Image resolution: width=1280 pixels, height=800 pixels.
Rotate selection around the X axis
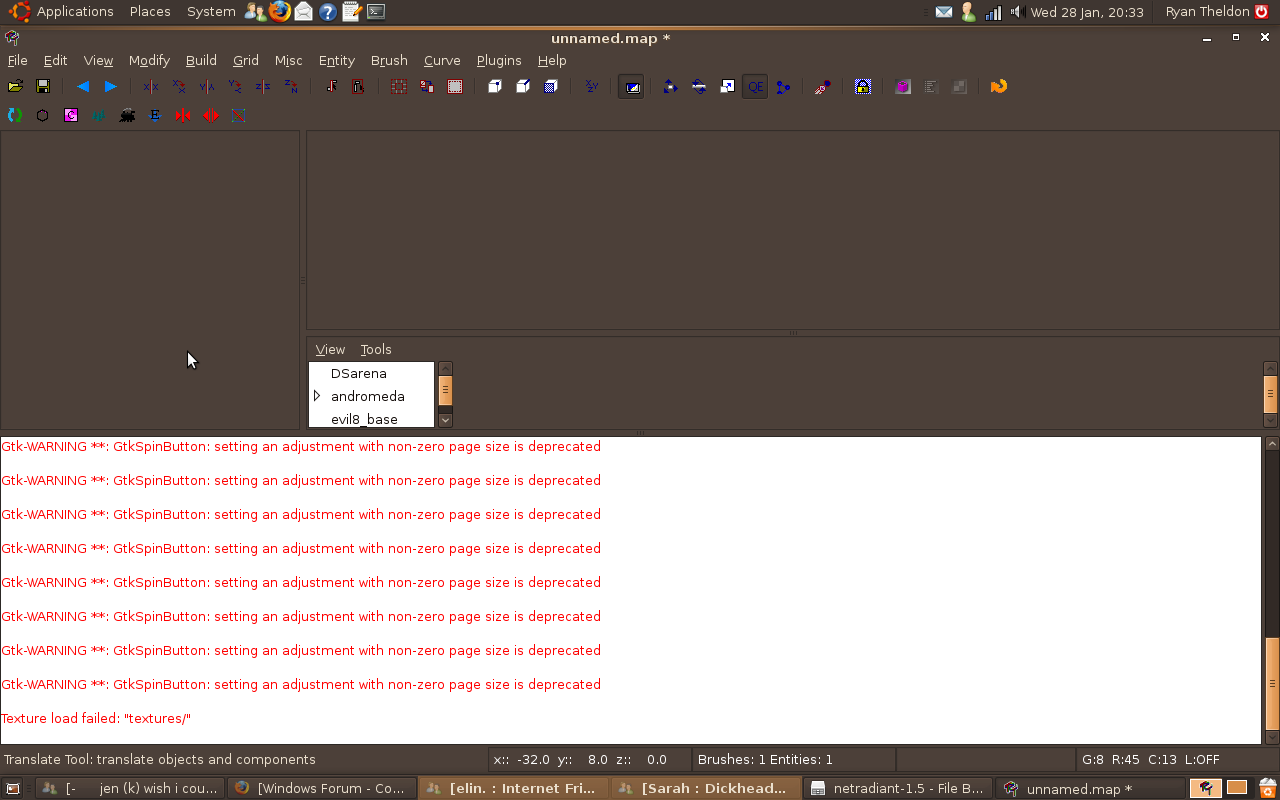pyautogui.click(x=179, y=87)
